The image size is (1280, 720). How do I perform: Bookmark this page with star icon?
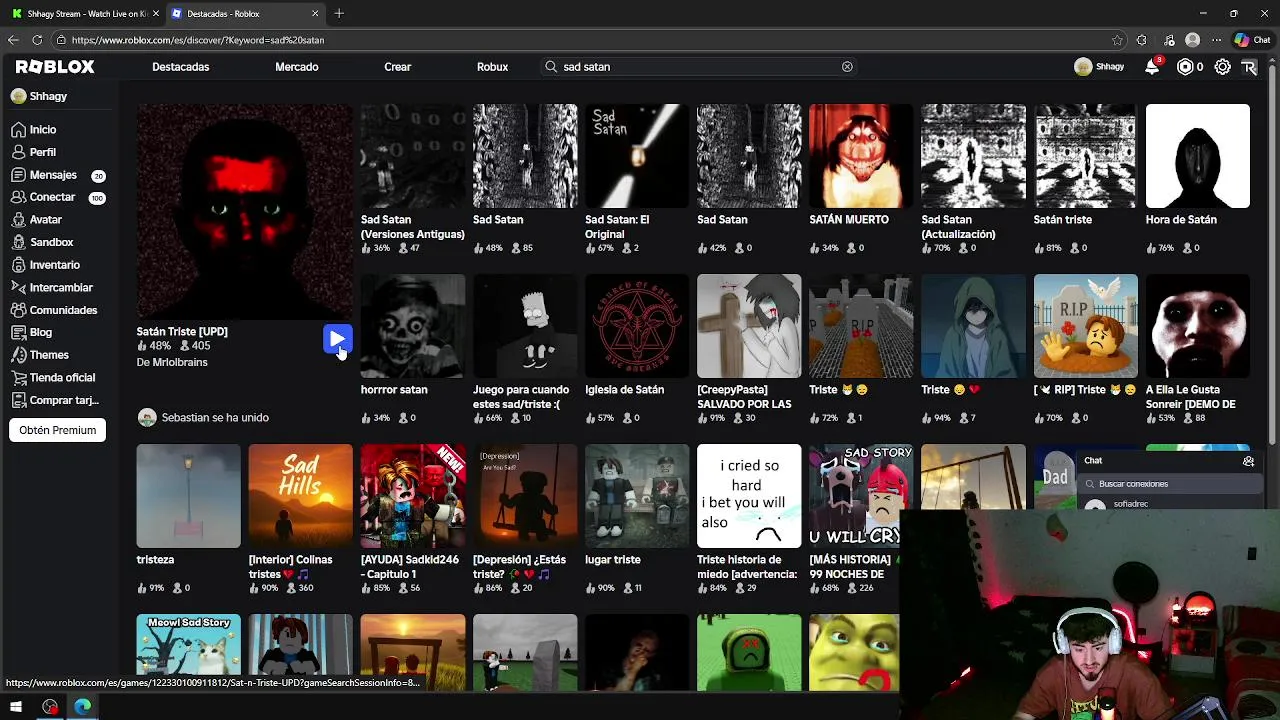pyautogui.click(x=1117, y=40)
